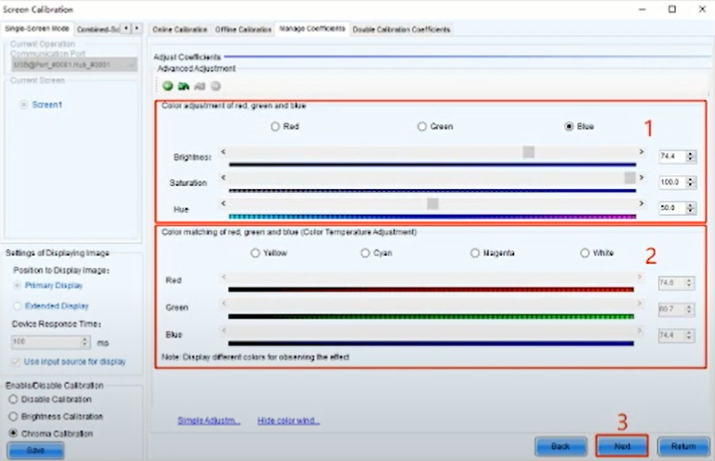Switch to Single-Screen Mode tab
Viewport: 715px width, 461px height.
click(37, 28)
